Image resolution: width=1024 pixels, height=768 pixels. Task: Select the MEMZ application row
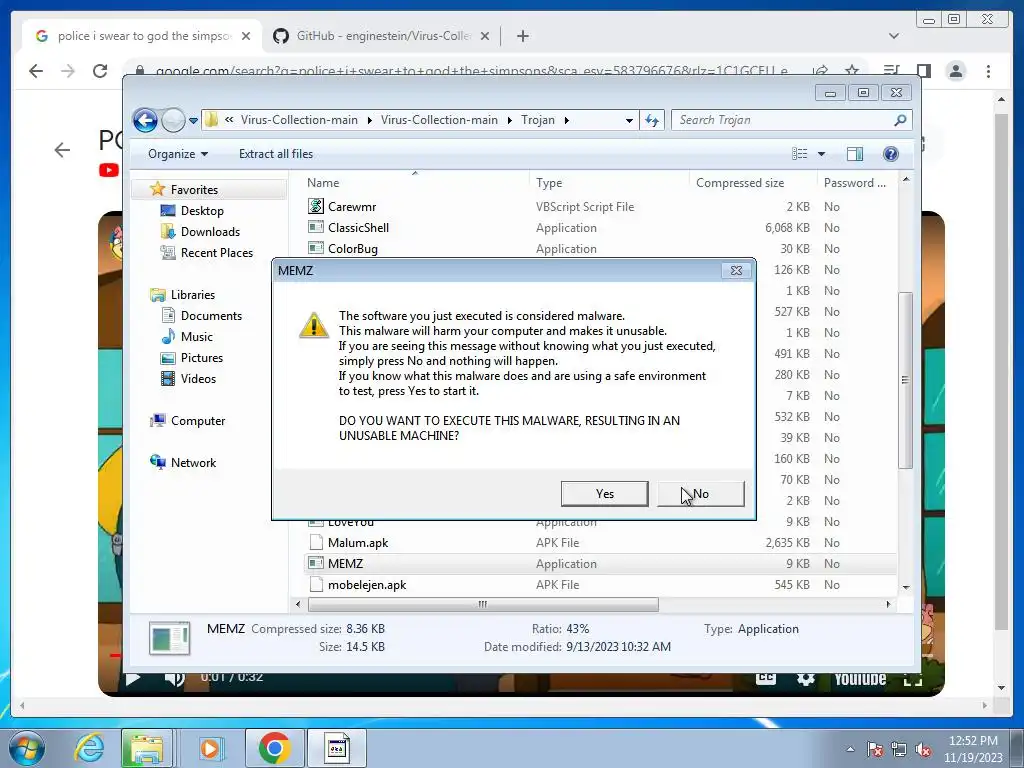click(600, 564)
